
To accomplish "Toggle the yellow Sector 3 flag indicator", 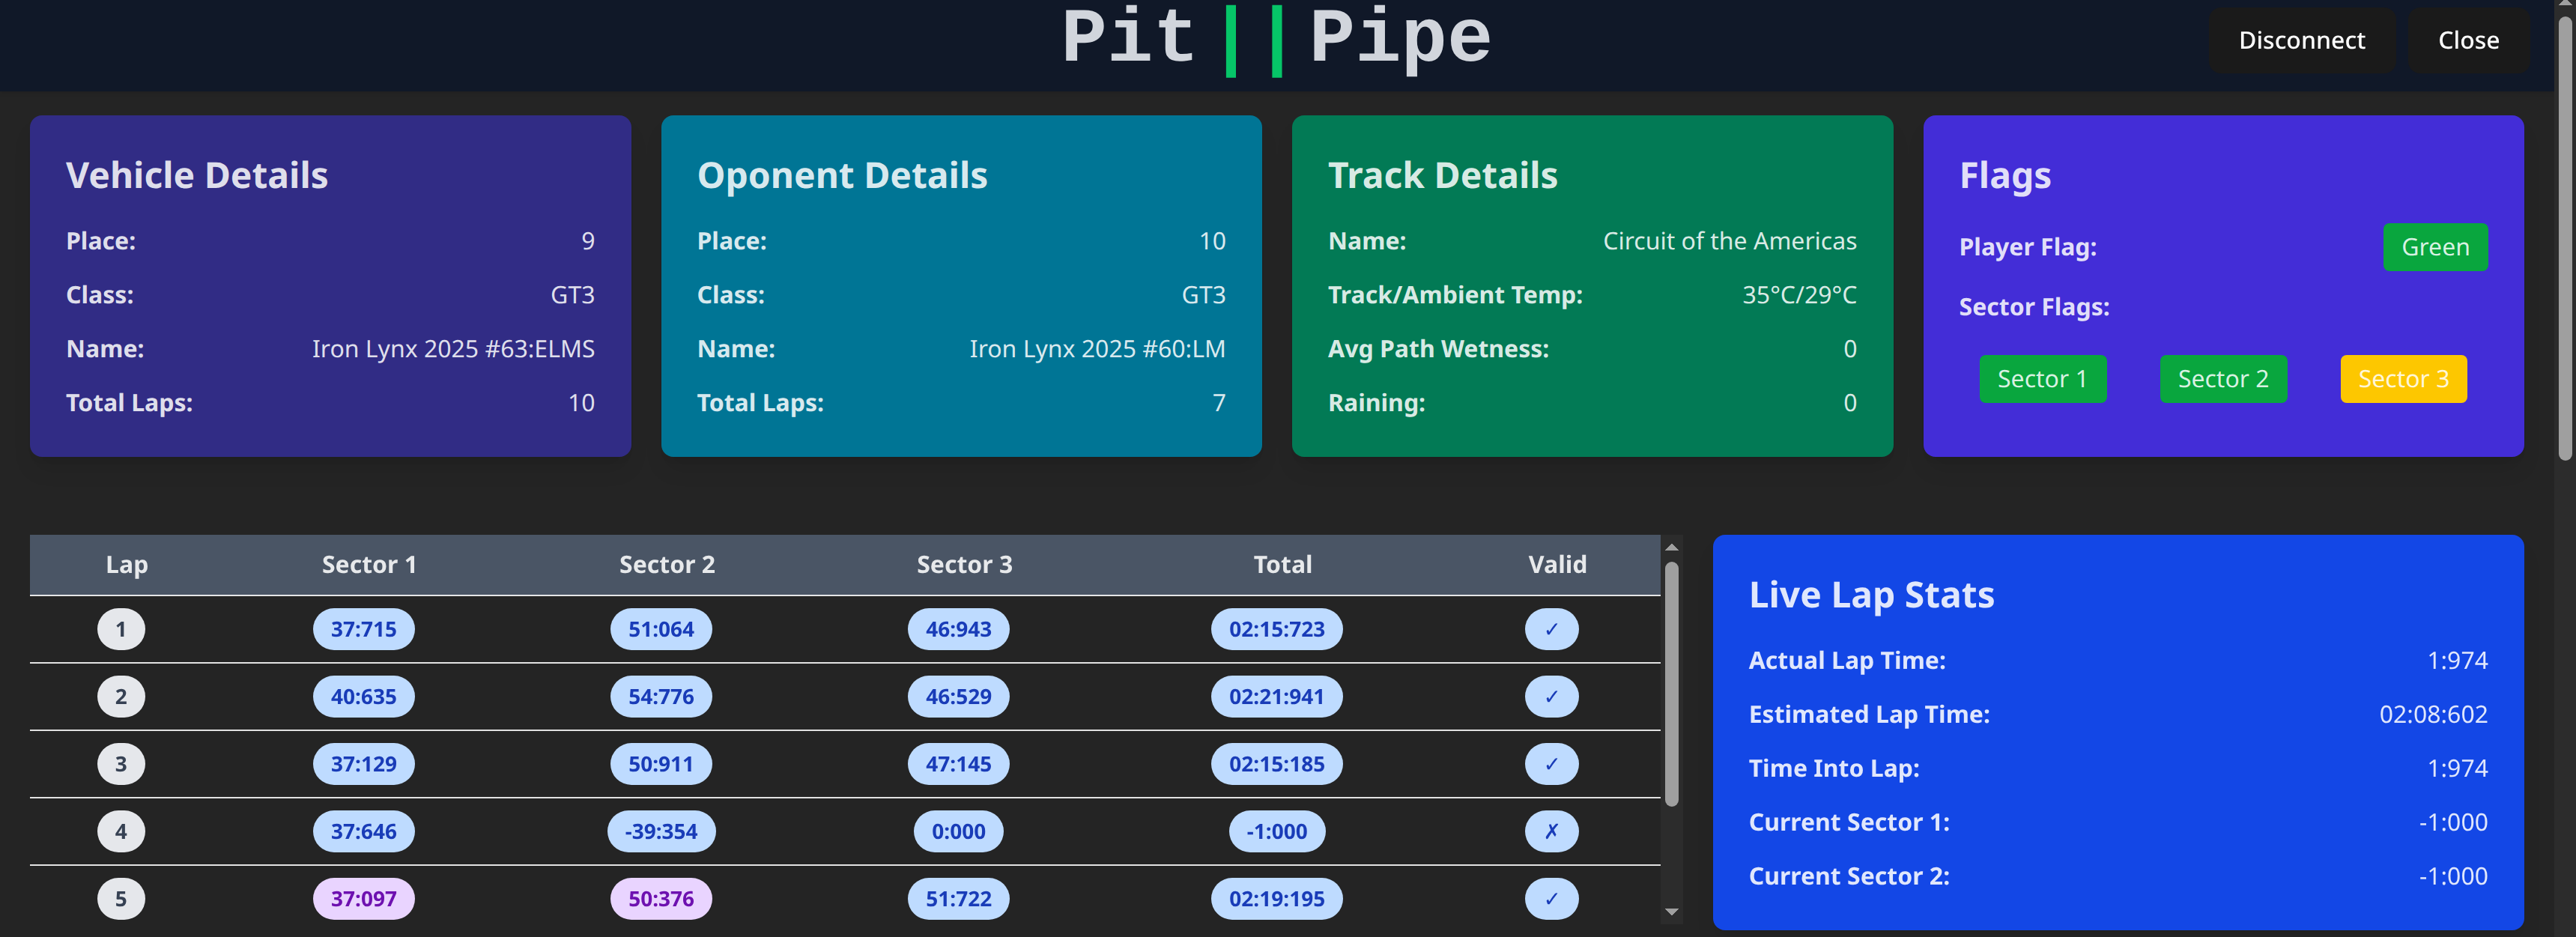I will [x=2403, y=379].
